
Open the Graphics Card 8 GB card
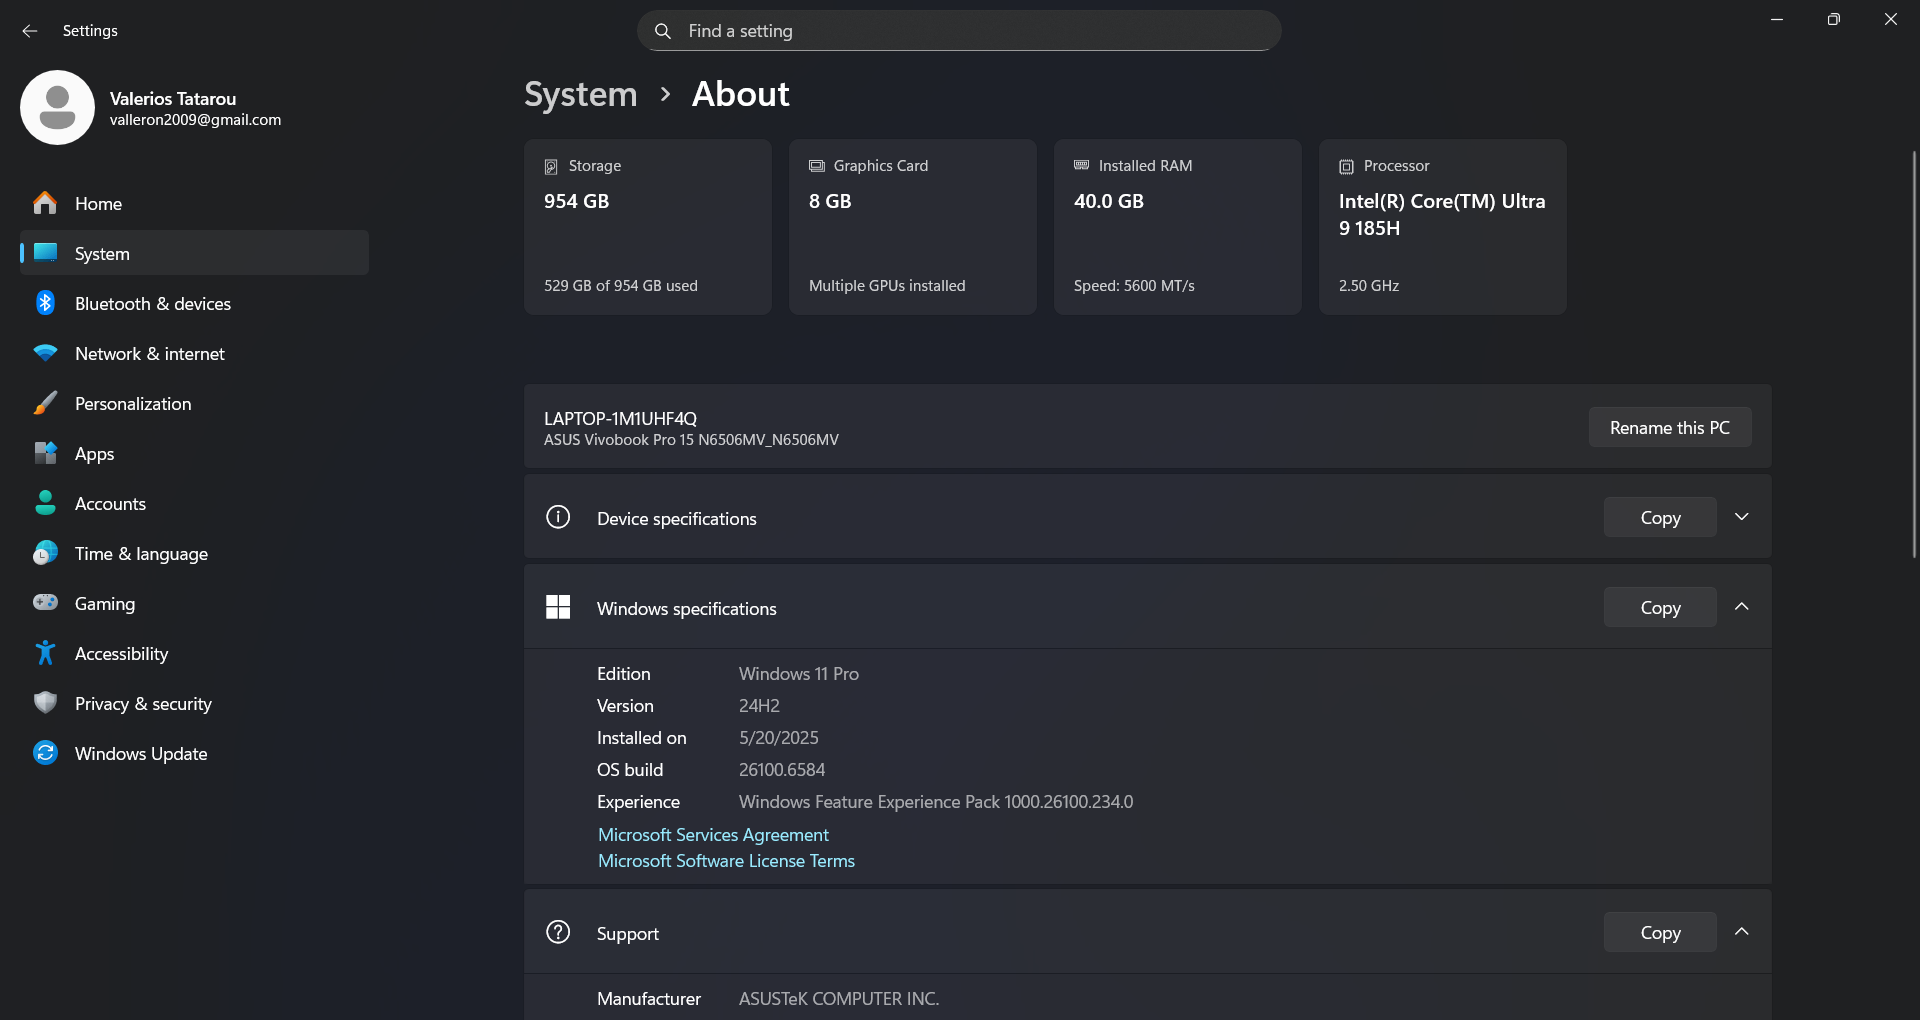(x=913, y=227)
